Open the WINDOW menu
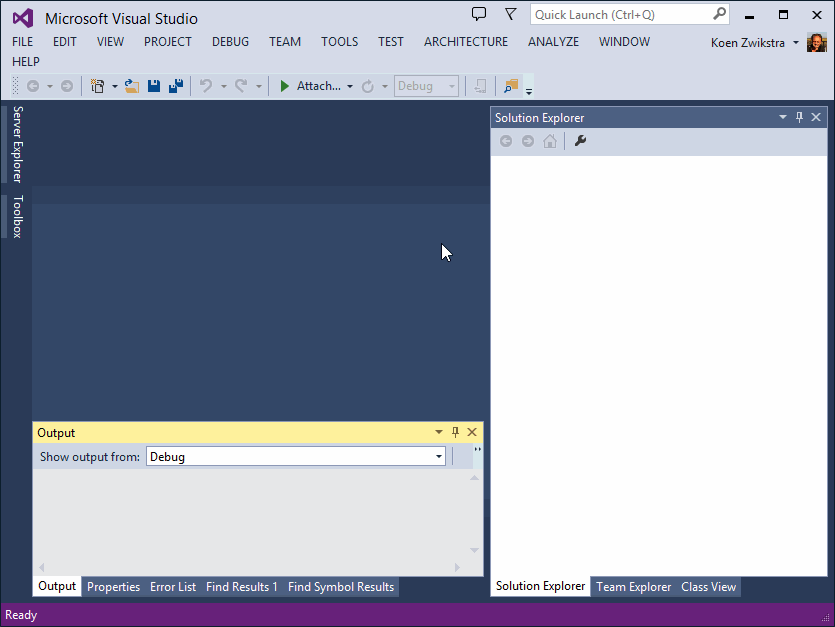Viewport: 835px width, 627px height. coord(624,42)
